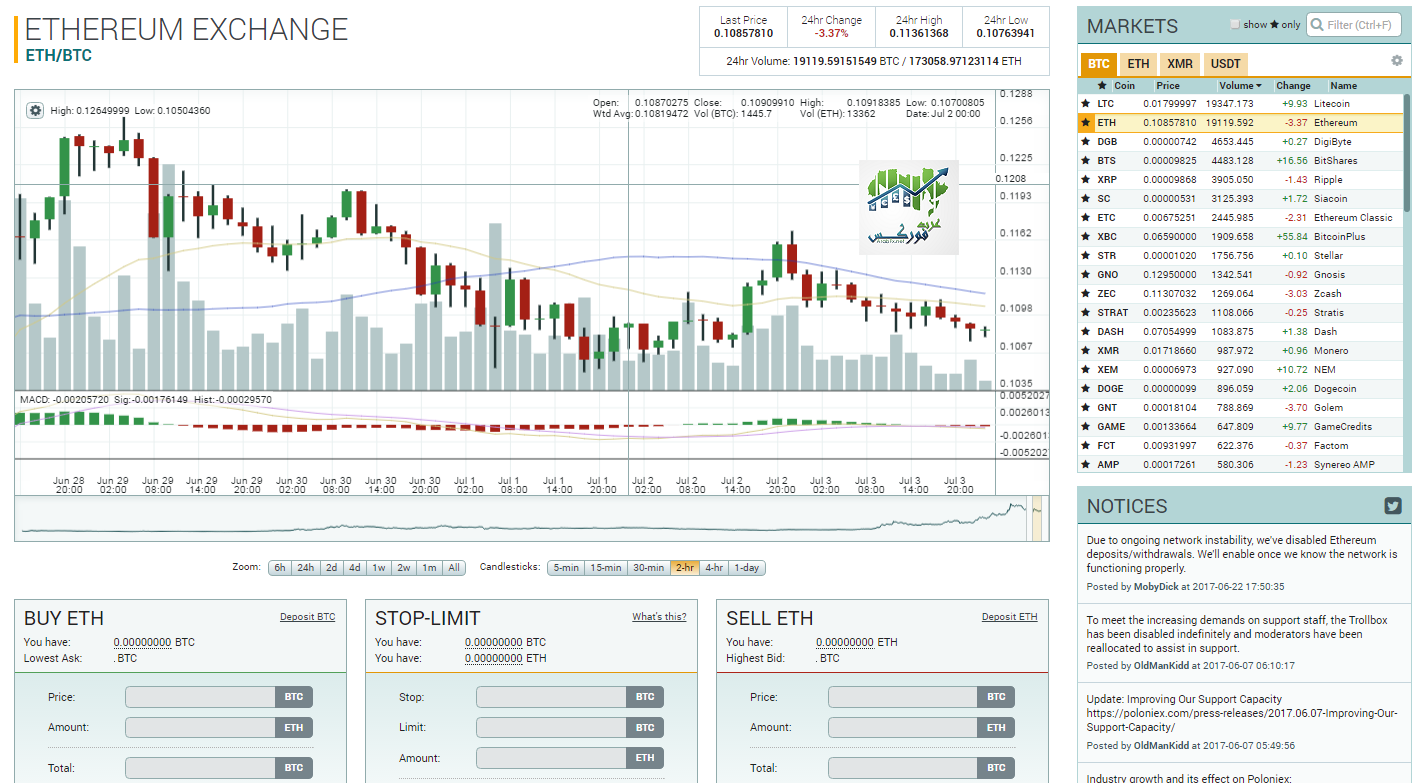Focus Sell ETH Amount input field
Screen dimensions: 1416x783
[902, 728]
